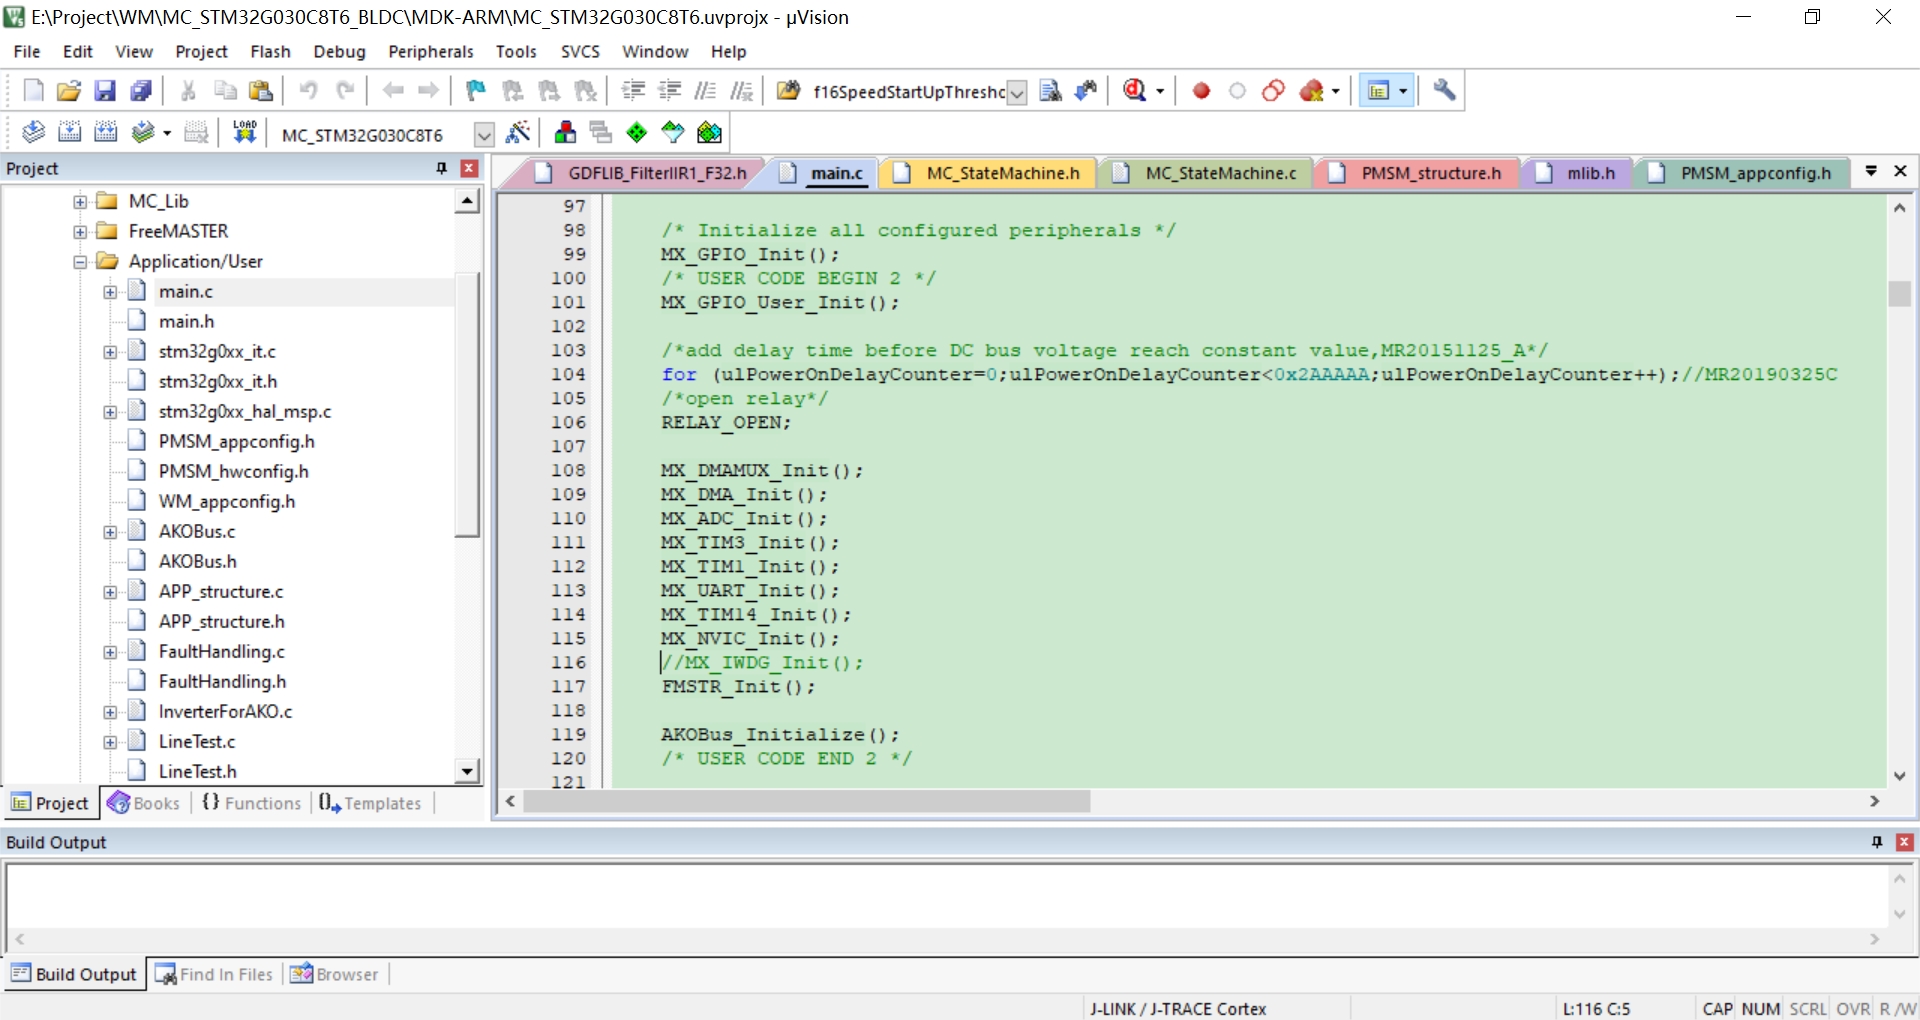1920x1020 pixels.
Task: Indent the selected lines
Action: coord(633,91)
